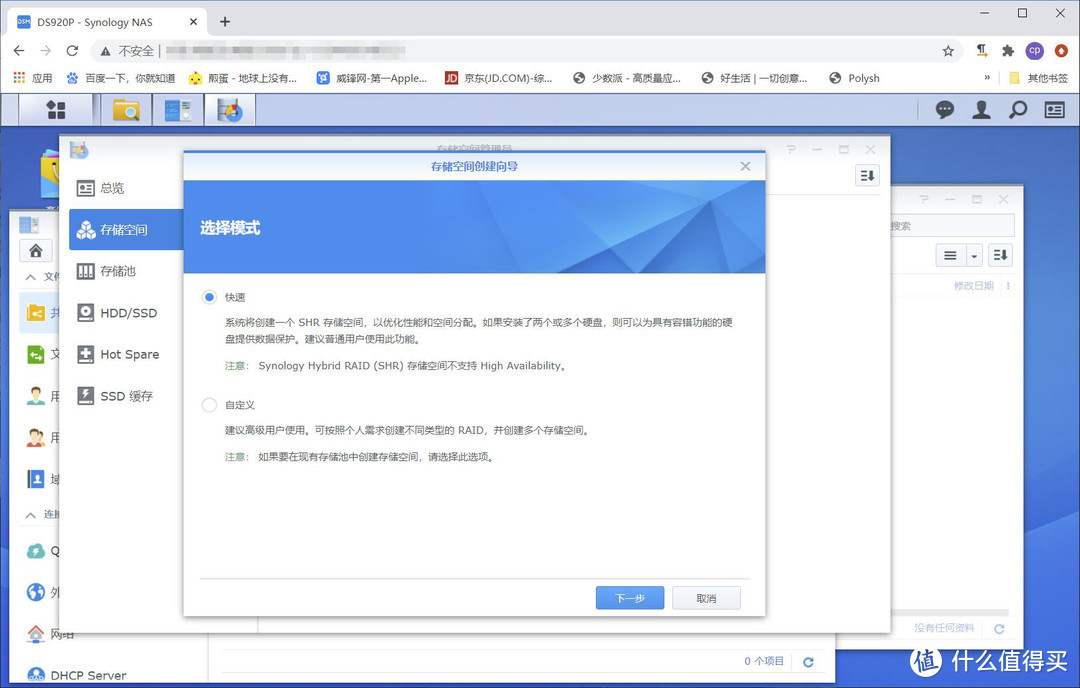1080x688 pixels.
Task: Launch Resource Monitor from the taskbar
Action: click(178, 110)
